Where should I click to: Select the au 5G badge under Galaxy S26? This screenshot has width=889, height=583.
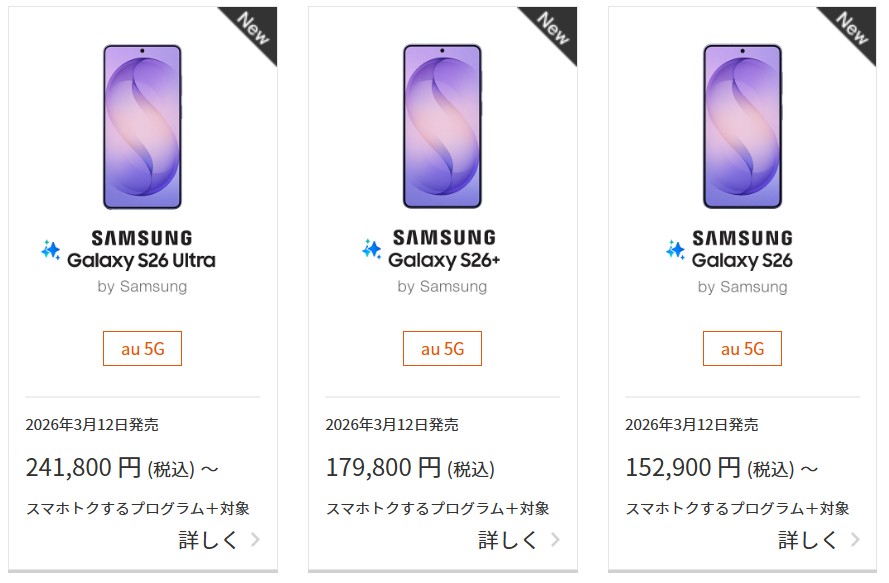click(x=742, y=349)
